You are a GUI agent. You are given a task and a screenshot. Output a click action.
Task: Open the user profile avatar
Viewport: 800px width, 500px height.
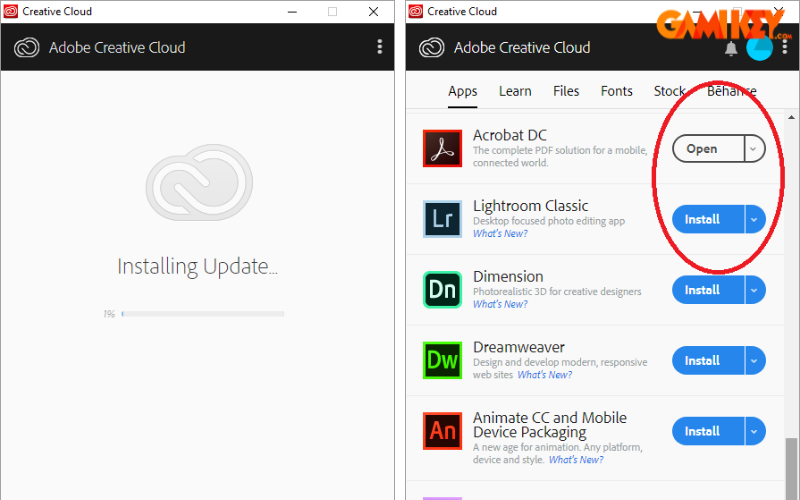[x=759, y=47]
